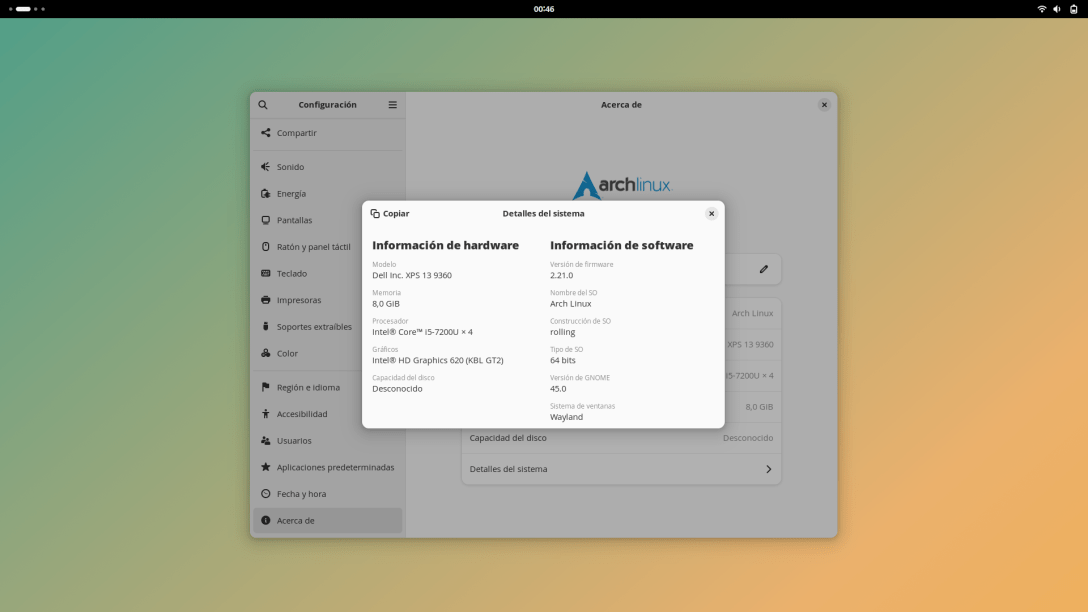Open the clock showing 00:46 in top bar
Image resolution: width=1088 pixels, height=612 pixels.
pos(544,9)
